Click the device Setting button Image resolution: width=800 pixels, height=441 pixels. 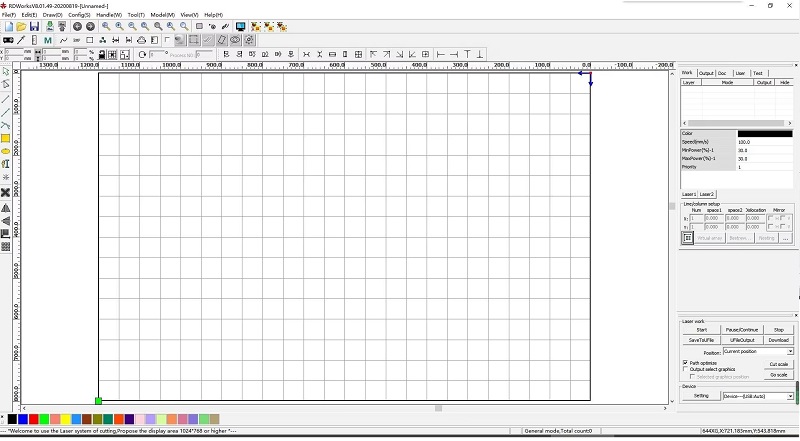(702, 396)
